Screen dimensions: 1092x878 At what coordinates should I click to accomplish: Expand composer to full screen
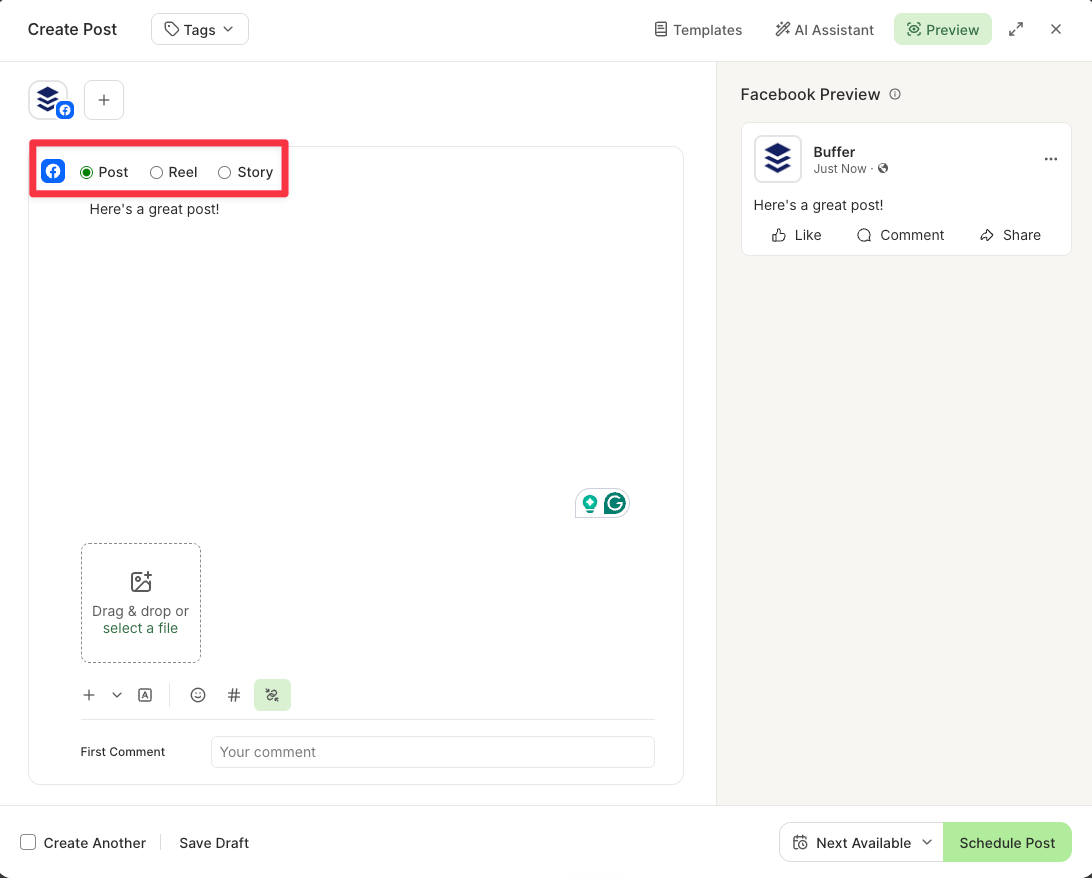click(1016, 29)
